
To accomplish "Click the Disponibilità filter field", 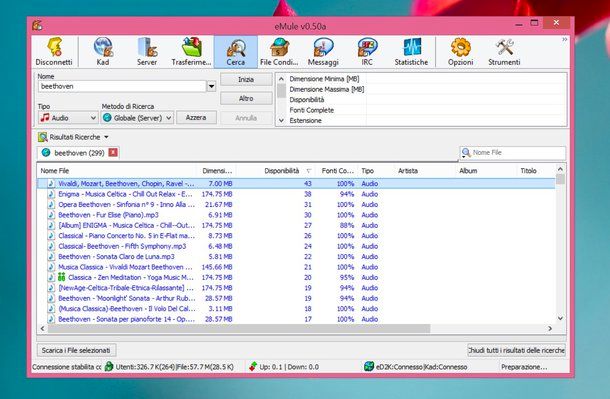I will (466, 100).
